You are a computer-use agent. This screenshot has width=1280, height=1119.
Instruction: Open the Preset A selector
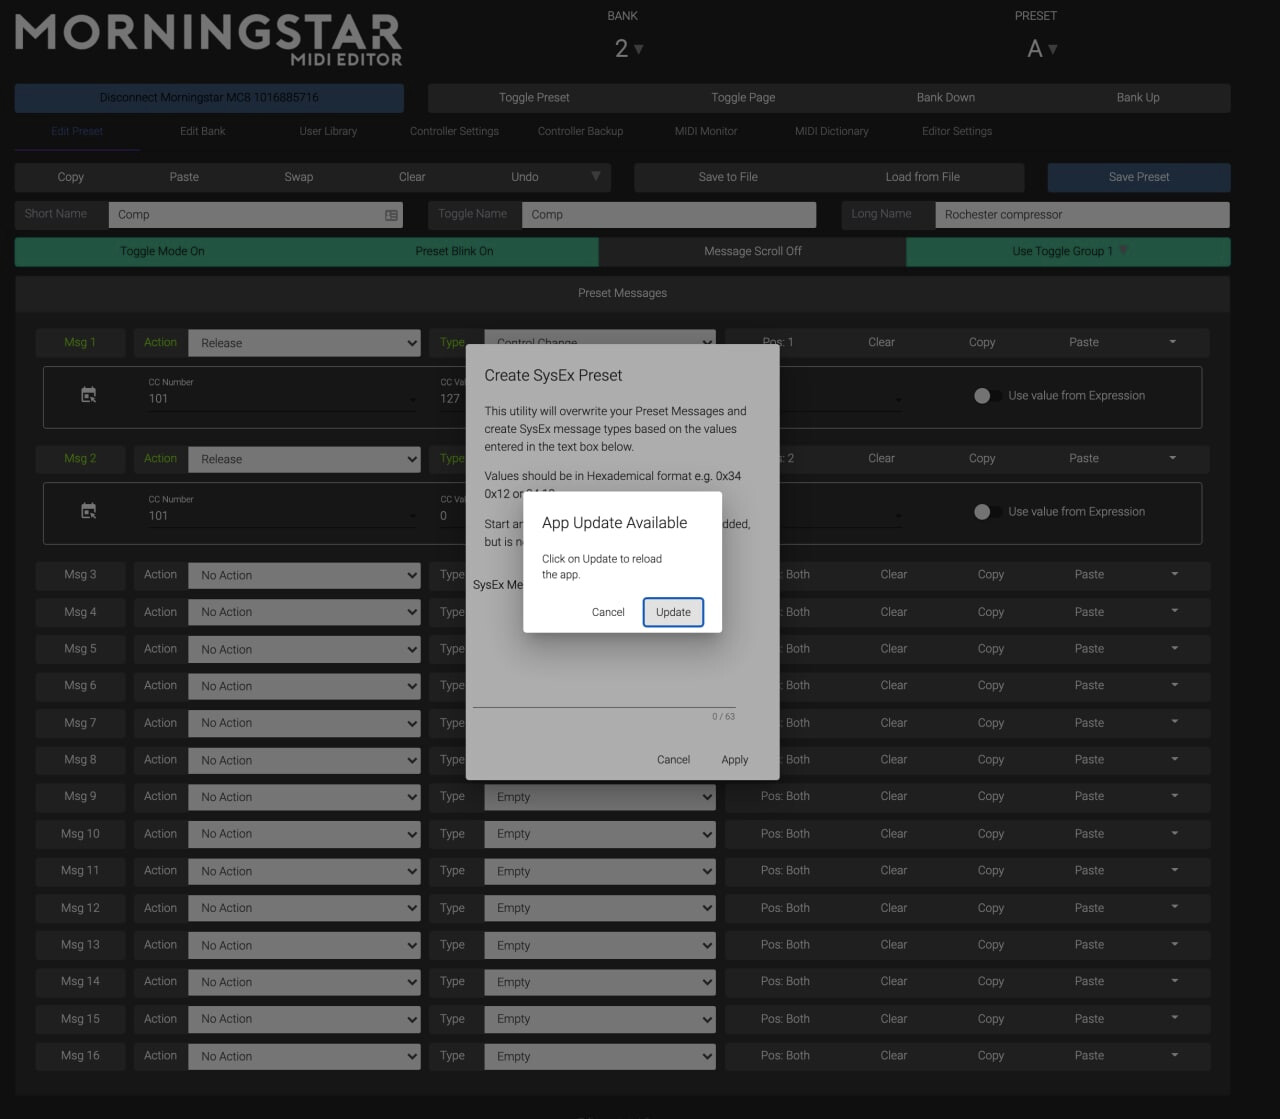click(x=1042, y=49)
